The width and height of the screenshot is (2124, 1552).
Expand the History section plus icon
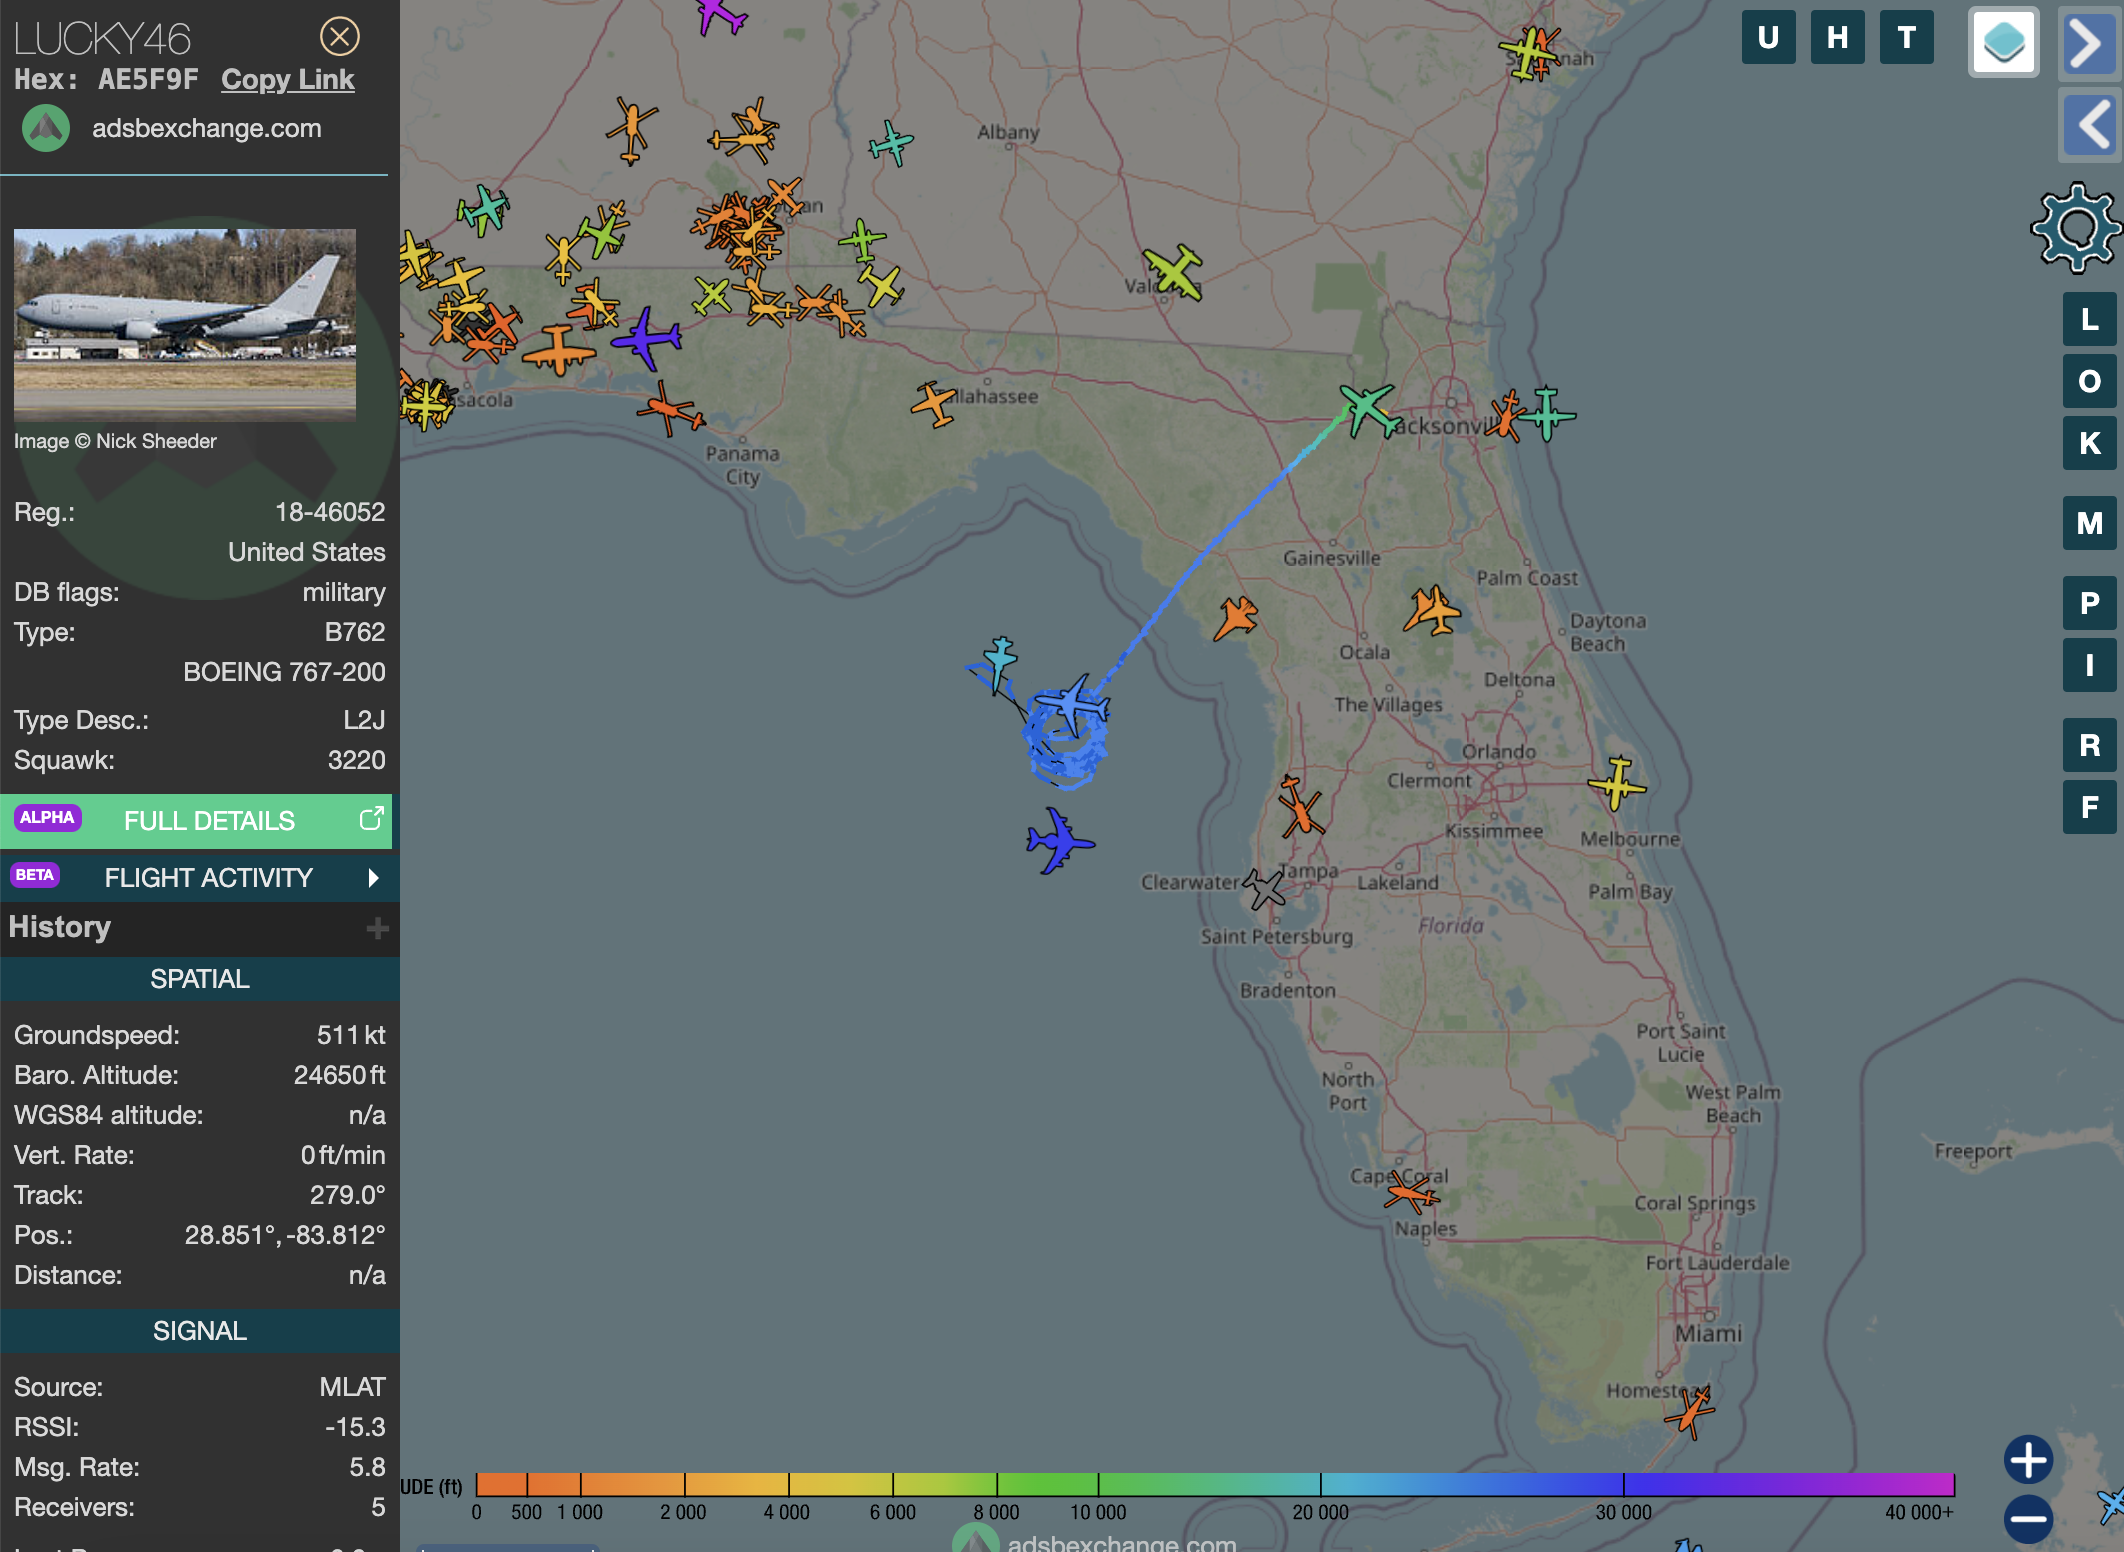click(377, 928)
